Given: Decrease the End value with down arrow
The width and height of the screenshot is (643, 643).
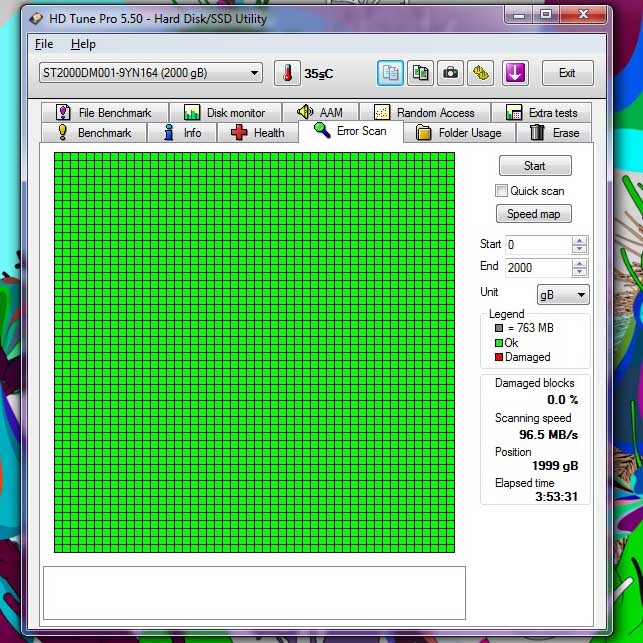Looking at the screenshot, I should pos(579,272).
